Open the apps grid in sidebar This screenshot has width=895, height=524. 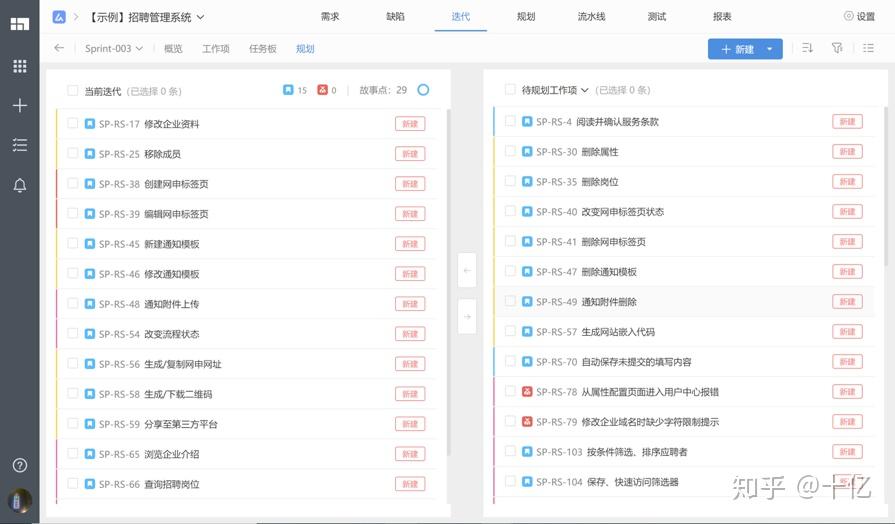tap(19, 66)
